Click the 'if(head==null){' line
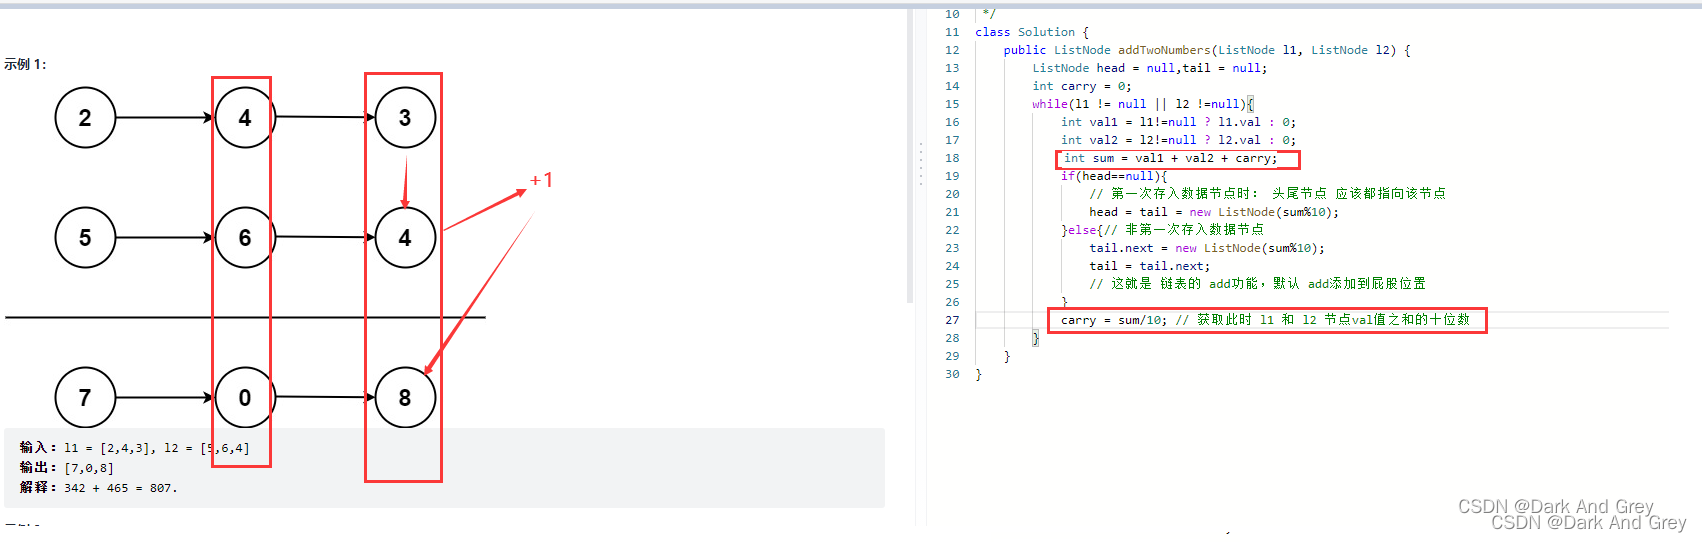The height and width of the screenshot is (542, 1702). click(x=1114, y=176)
